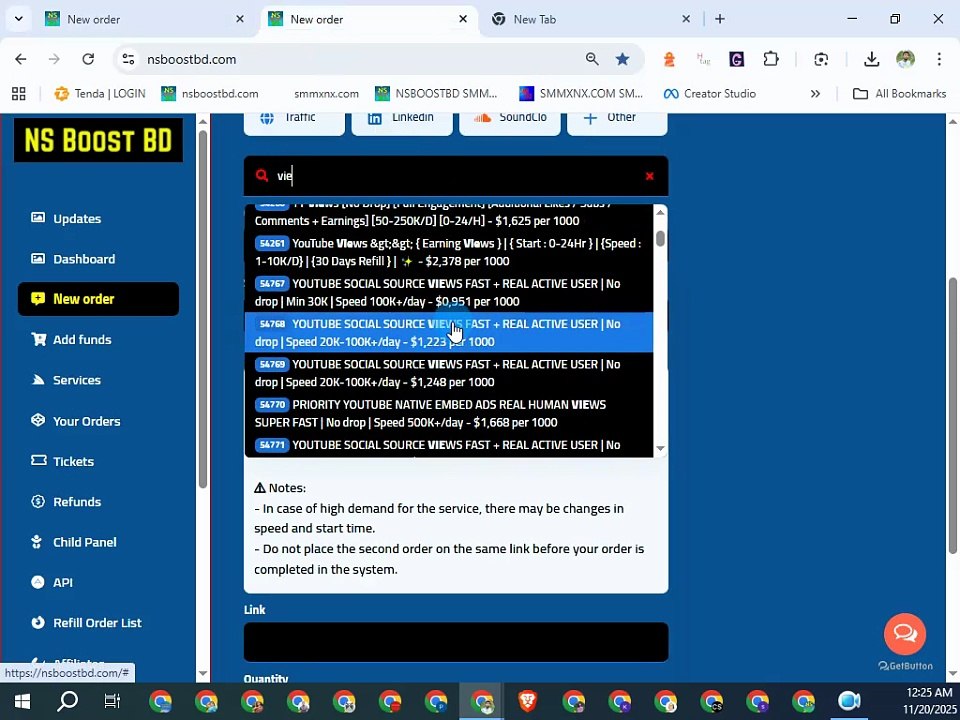The width and height of the screenshot is (960, 720).
Task: Open the Brave browser taskbar icon
Action: click(528, 701)
